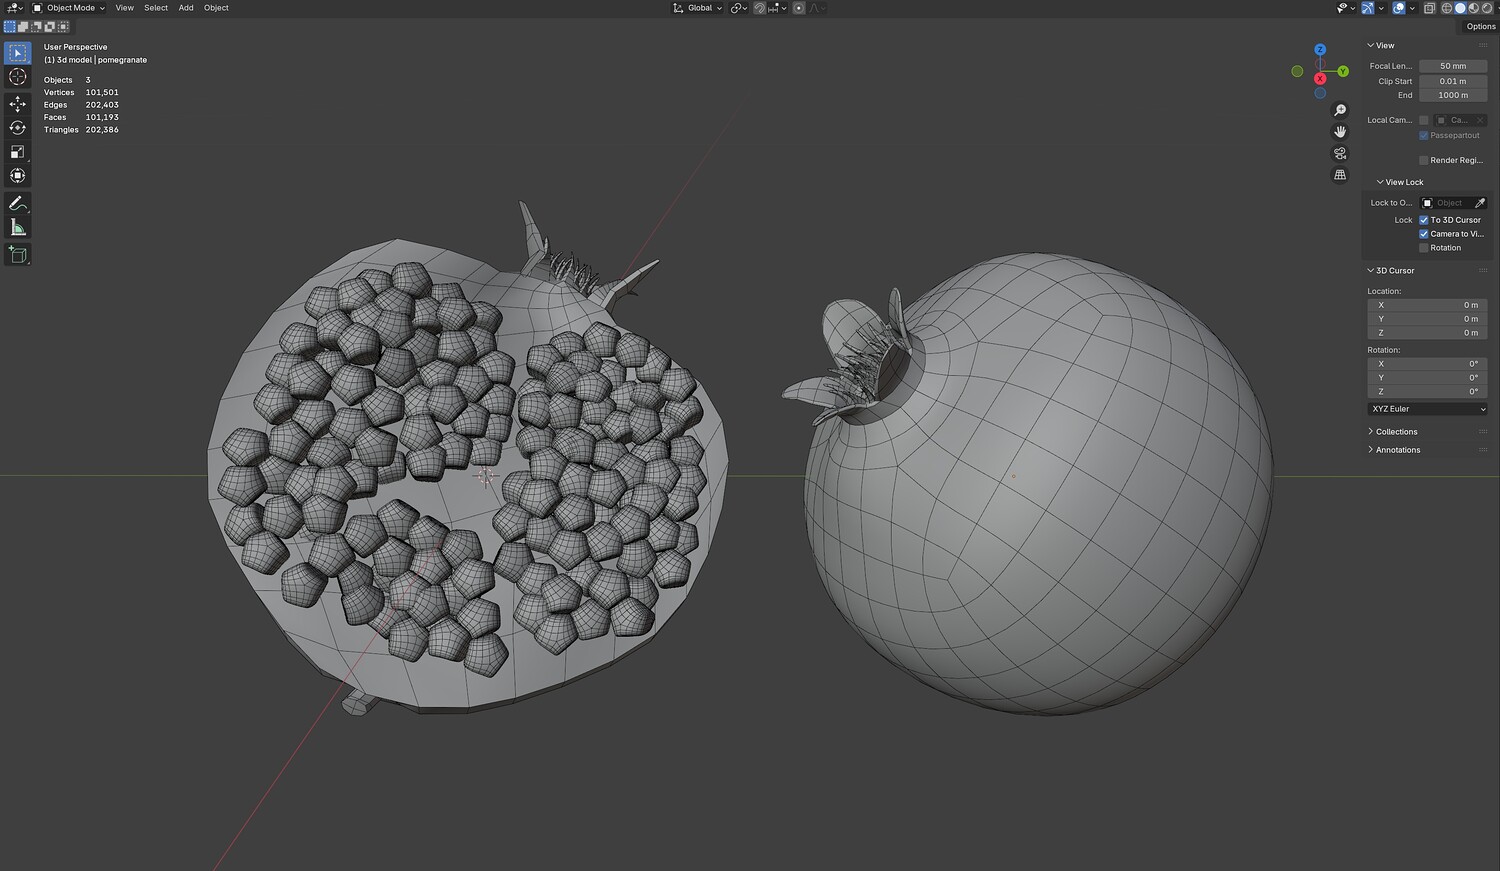The image size is (1500, 871).
Task: Switch to solid viewport shading
Action: coord(1460,8)
